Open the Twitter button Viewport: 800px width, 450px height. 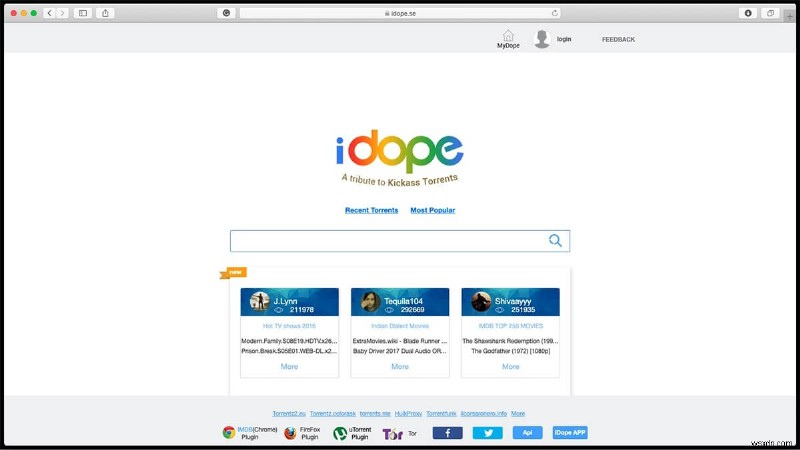487,433
